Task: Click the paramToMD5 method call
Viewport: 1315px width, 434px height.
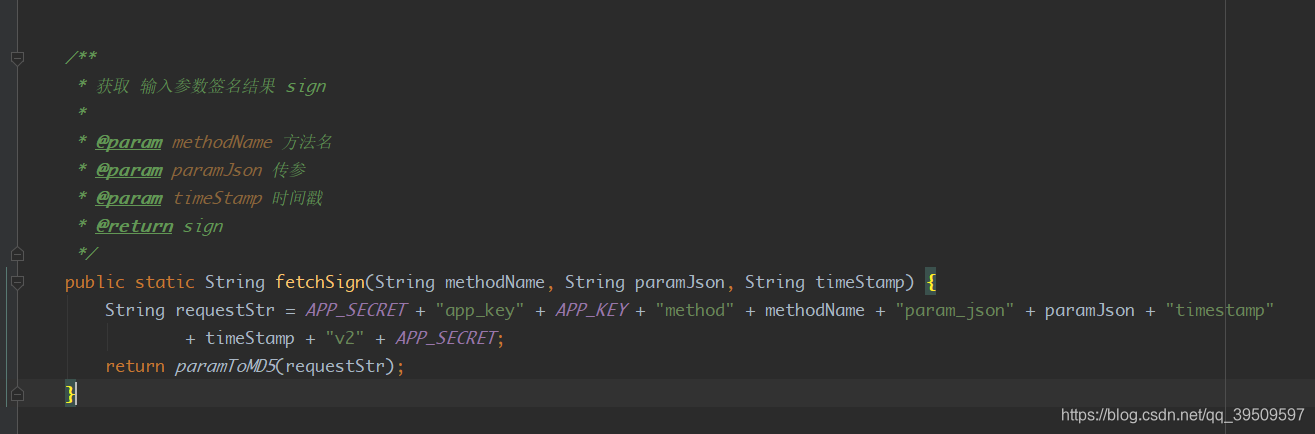Action: pos(224,366)
